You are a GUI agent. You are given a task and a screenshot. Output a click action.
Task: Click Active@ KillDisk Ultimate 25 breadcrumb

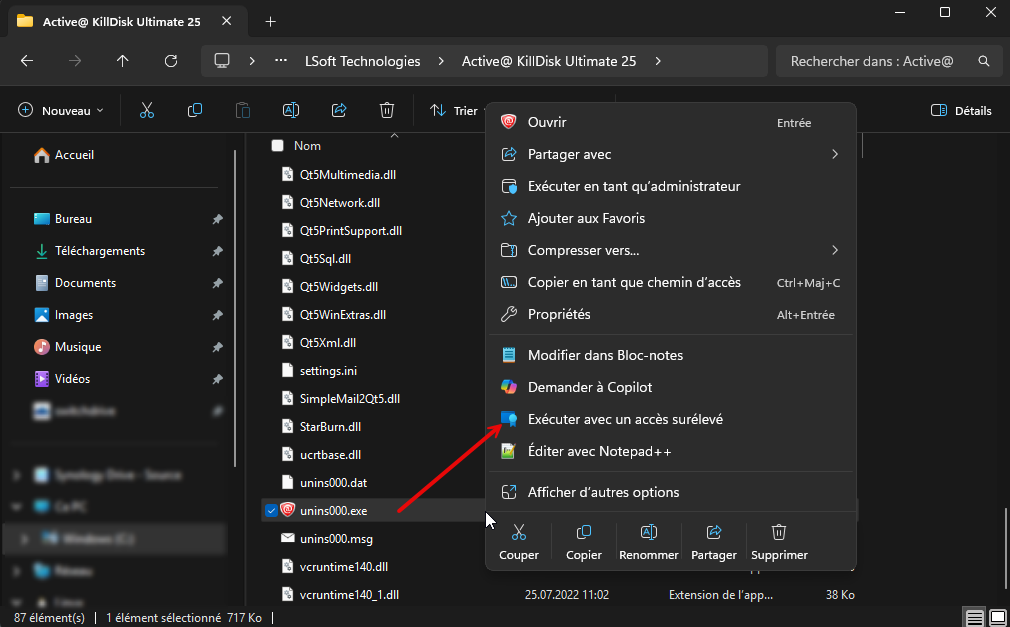549,61
